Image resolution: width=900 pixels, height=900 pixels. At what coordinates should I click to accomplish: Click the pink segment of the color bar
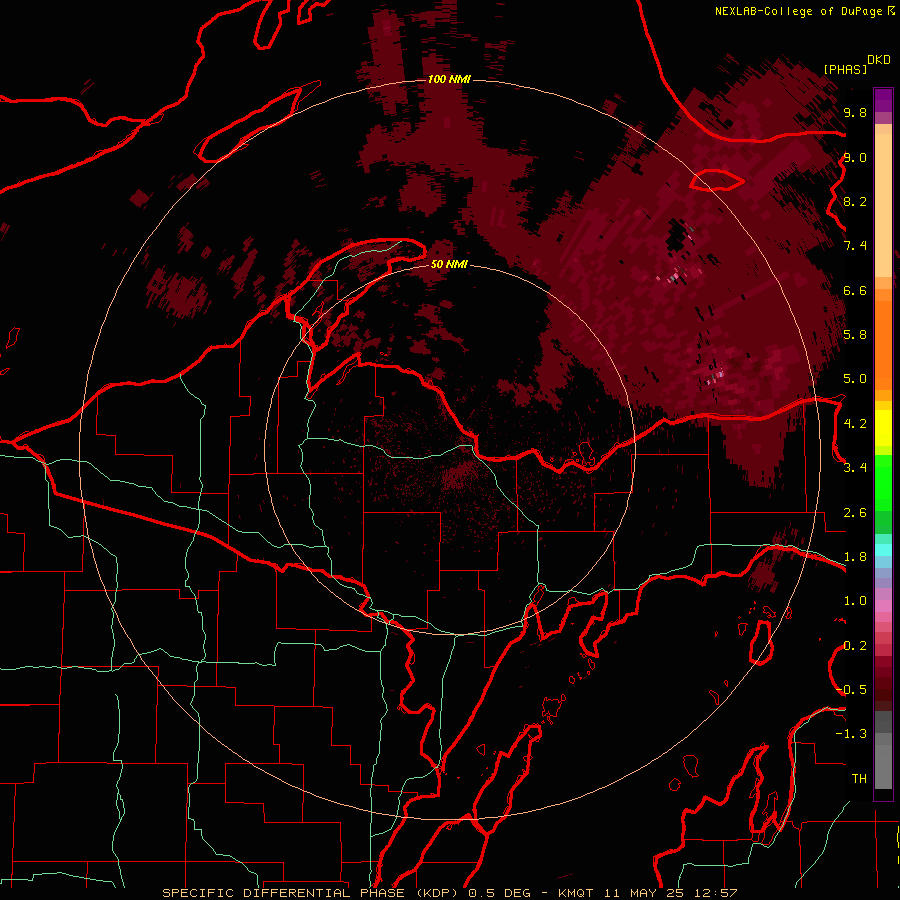click(x=883, y=606)
